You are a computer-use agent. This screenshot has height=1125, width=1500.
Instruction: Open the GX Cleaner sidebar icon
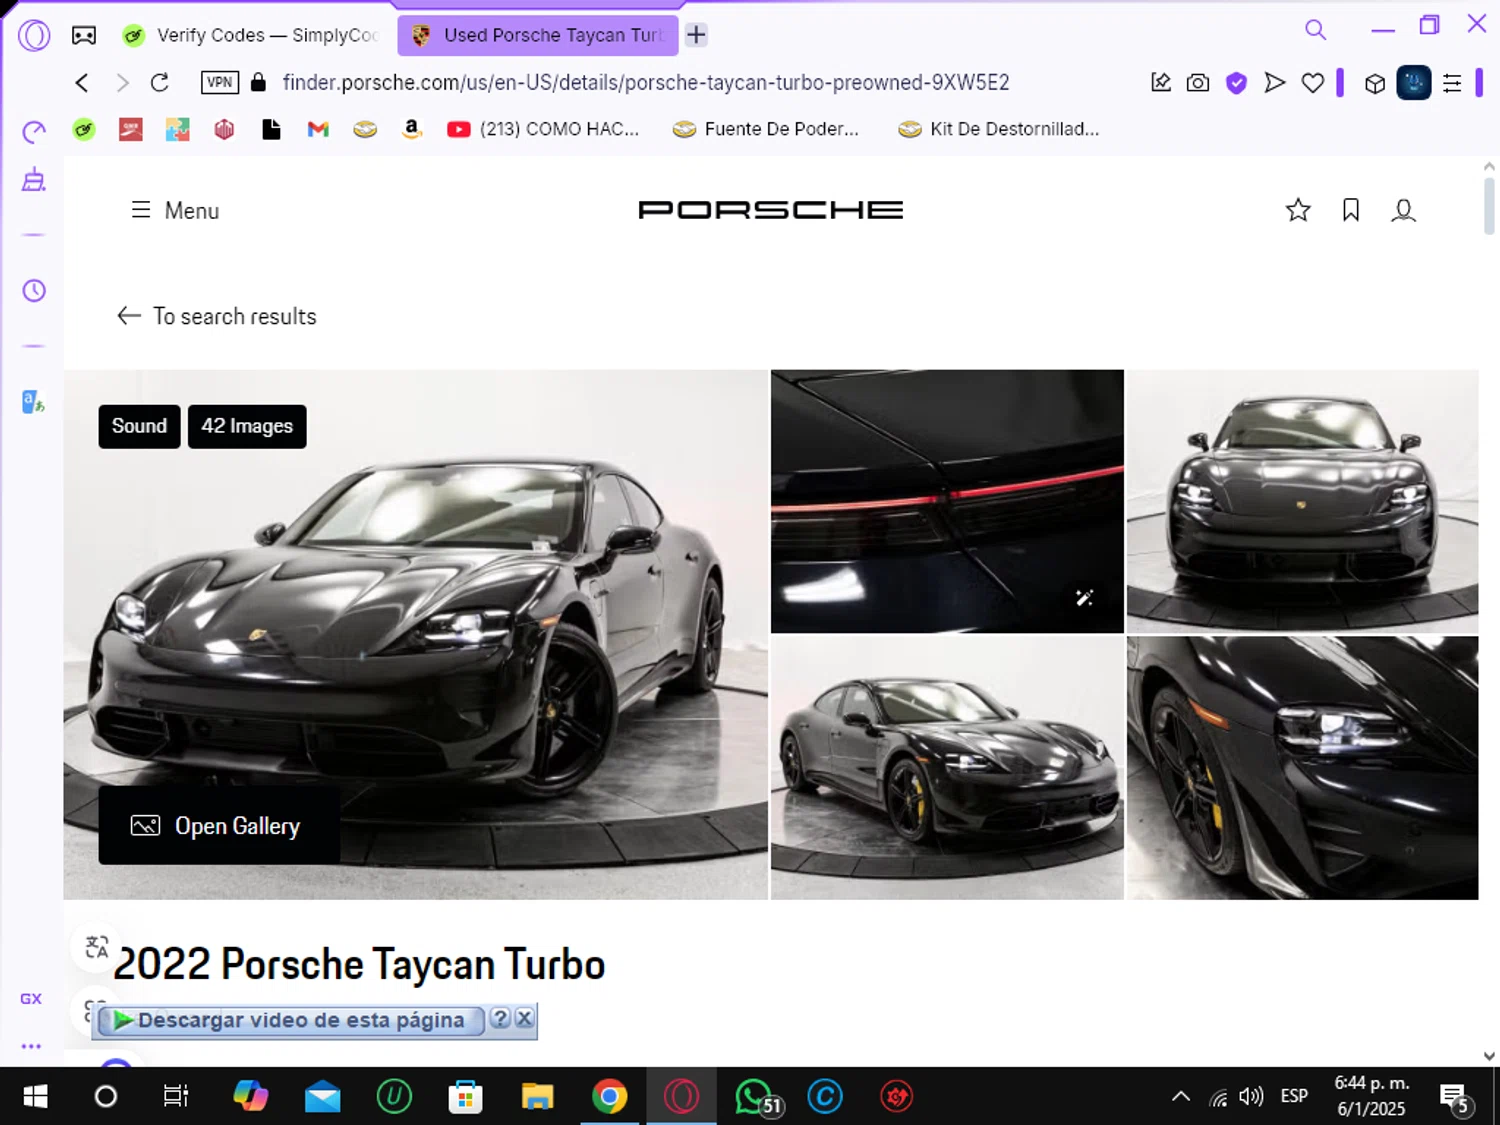pyautogui.click(x=34, y=180)
